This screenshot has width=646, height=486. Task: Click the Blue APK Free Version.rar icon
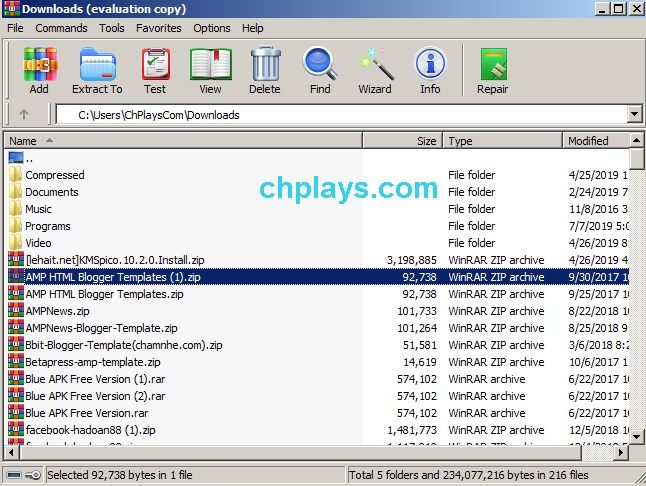(16, 413)
